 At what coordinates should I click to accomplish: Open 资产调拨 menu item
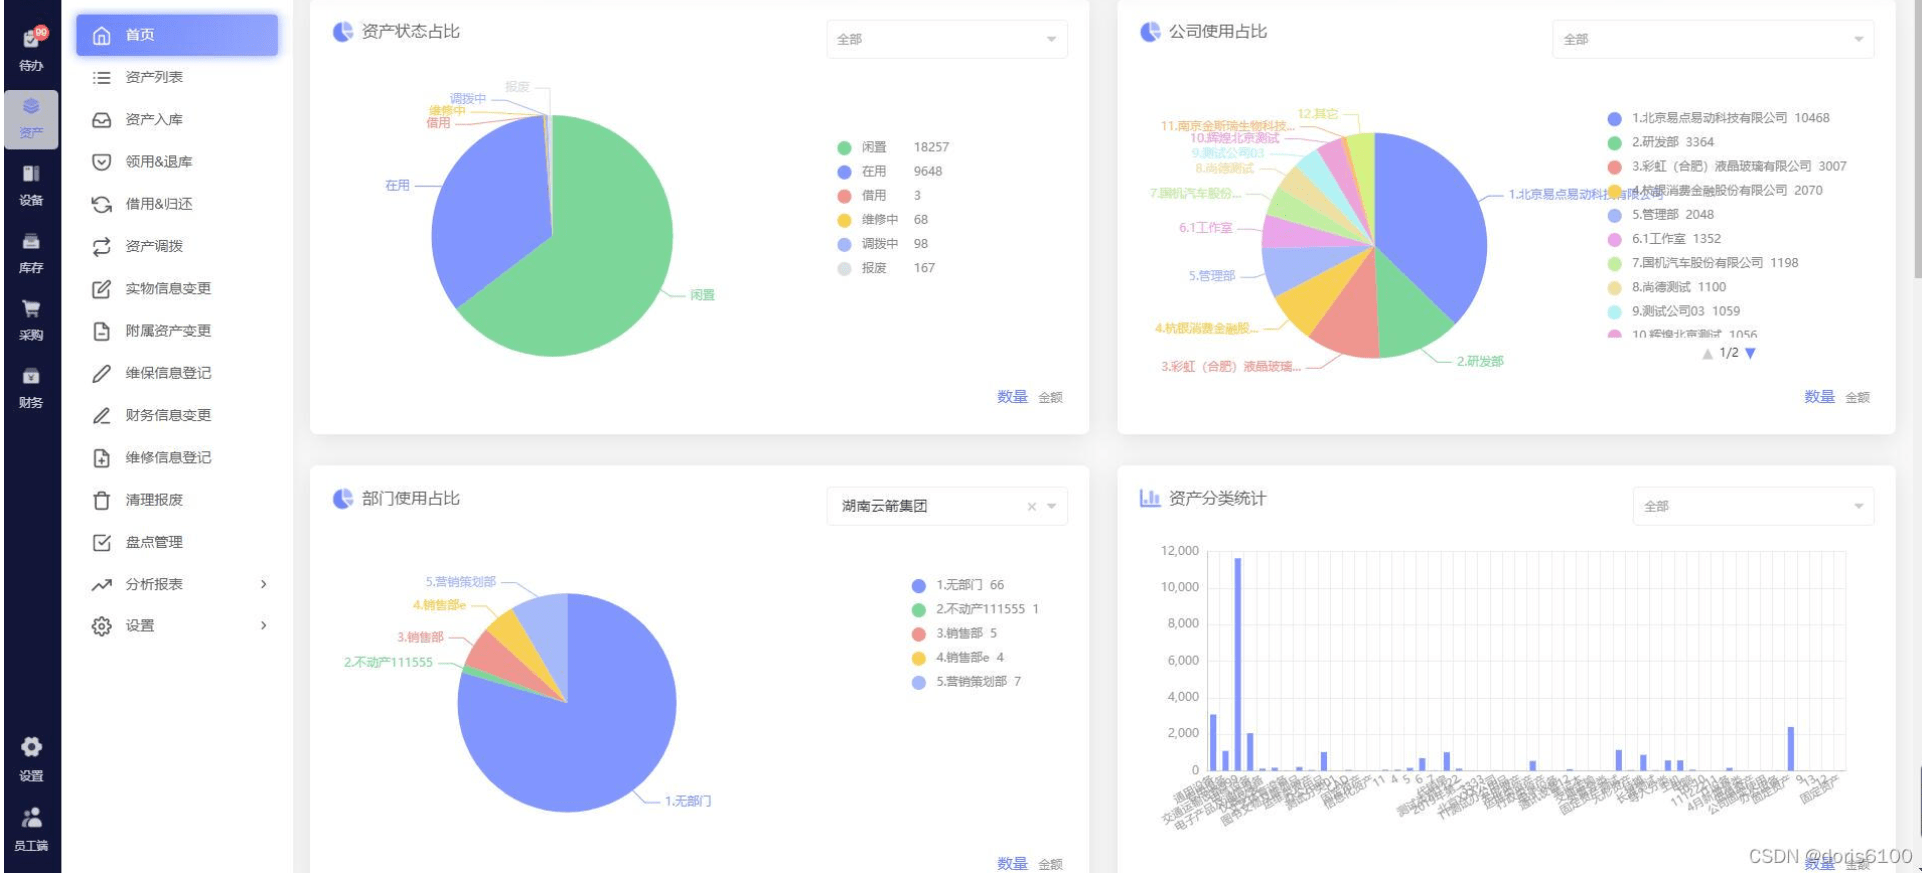coord(177,246)
